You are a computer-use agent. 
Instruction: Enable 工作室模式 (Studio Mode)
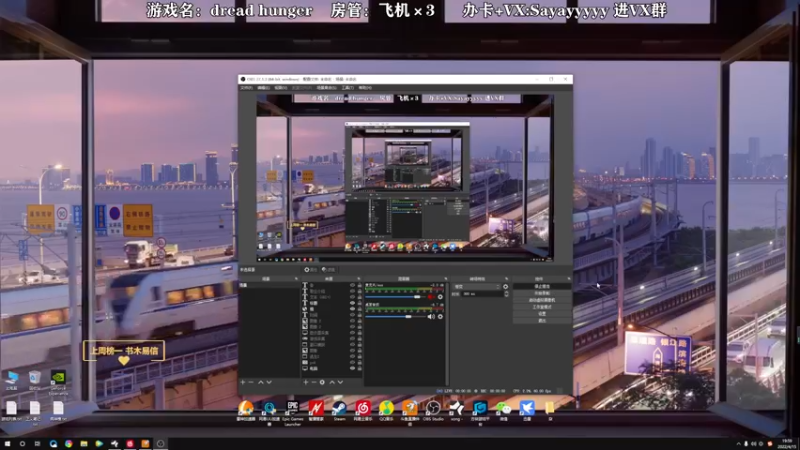(542, 307)
